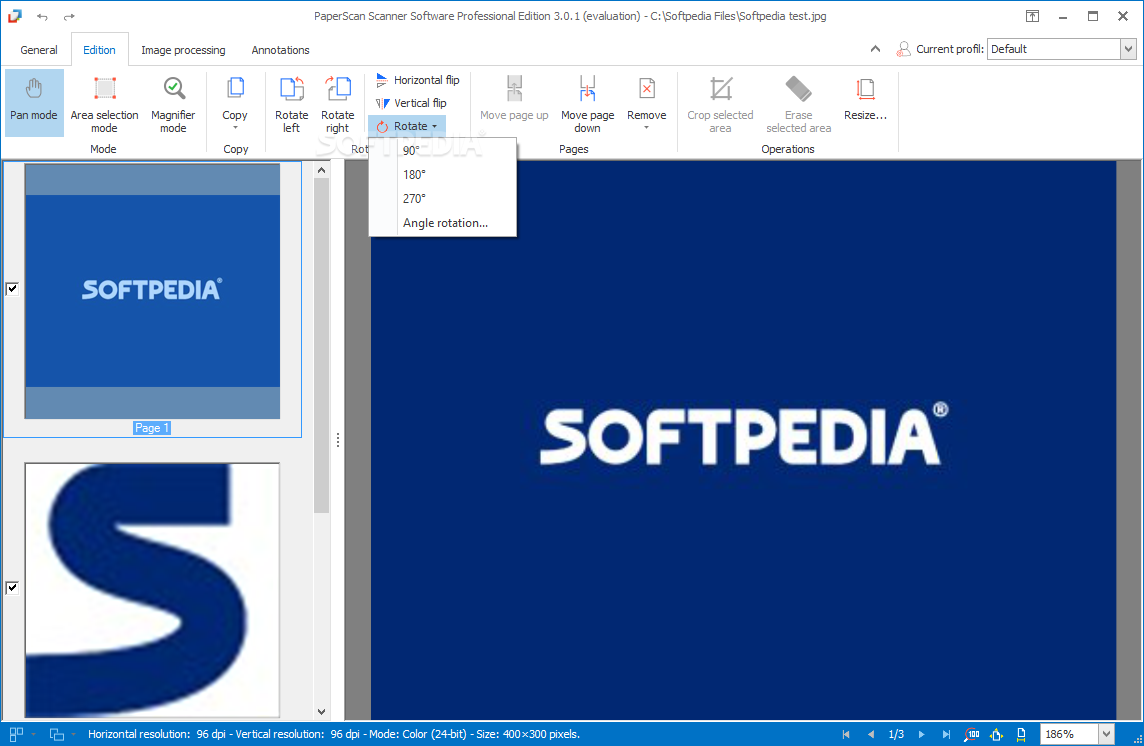Choose 180° from the Rotate menu

click(x=443, y=174)
